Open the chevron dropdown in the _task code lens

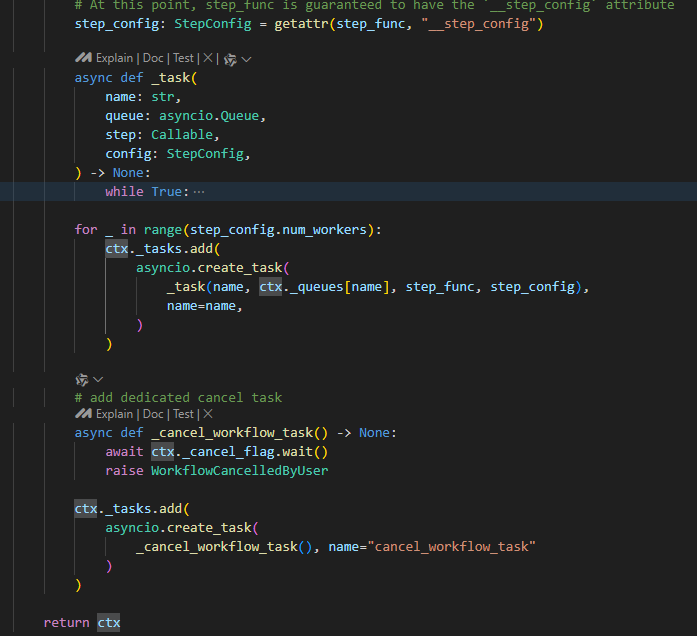246,59
